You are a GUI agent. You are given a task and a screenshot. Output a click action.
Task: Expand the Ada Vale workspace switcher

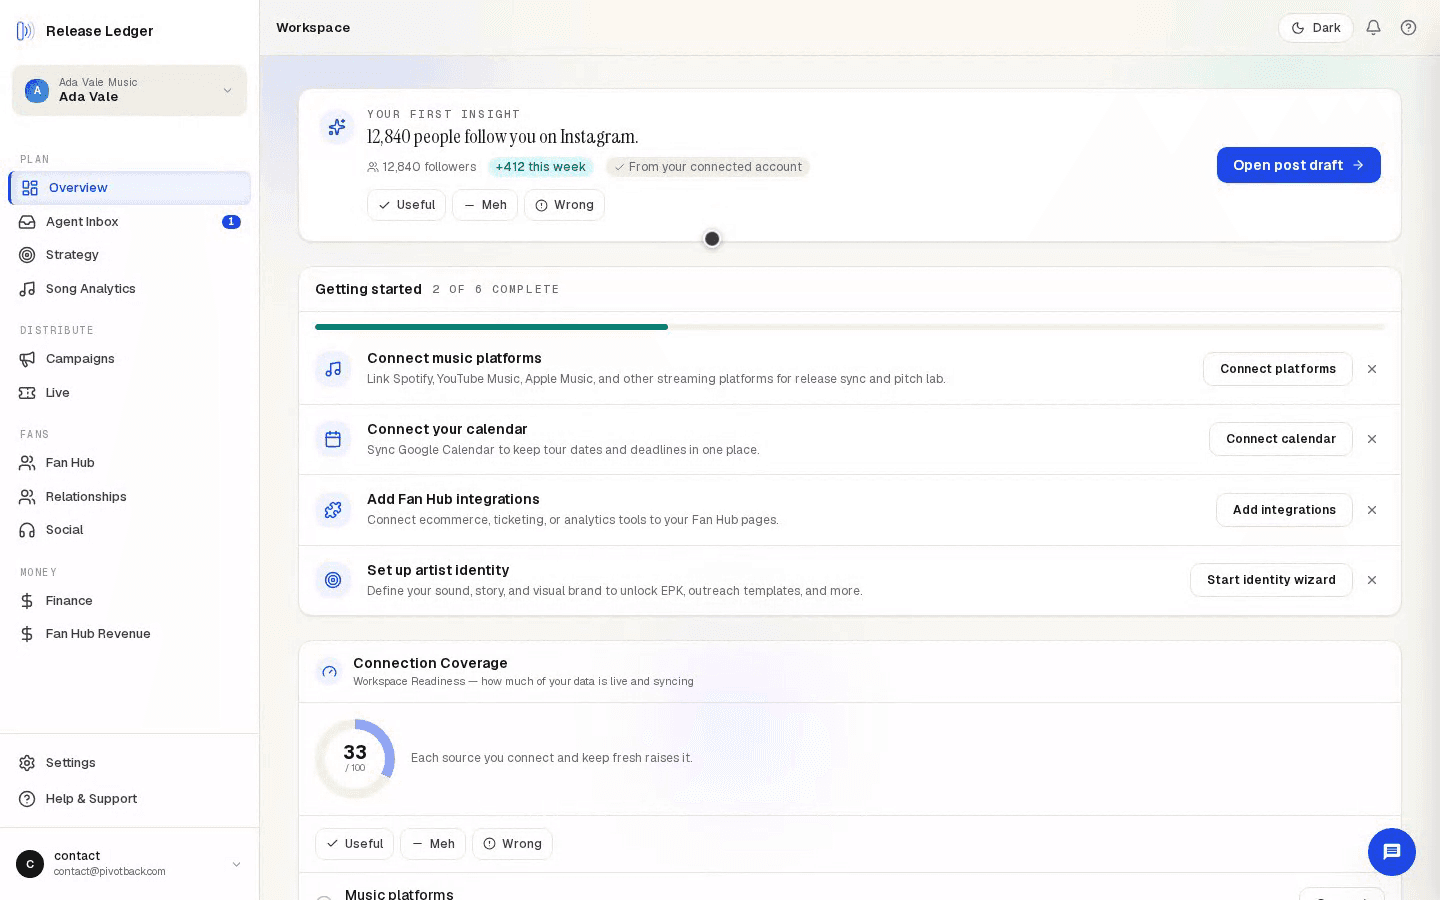click(x=129, y=90)
